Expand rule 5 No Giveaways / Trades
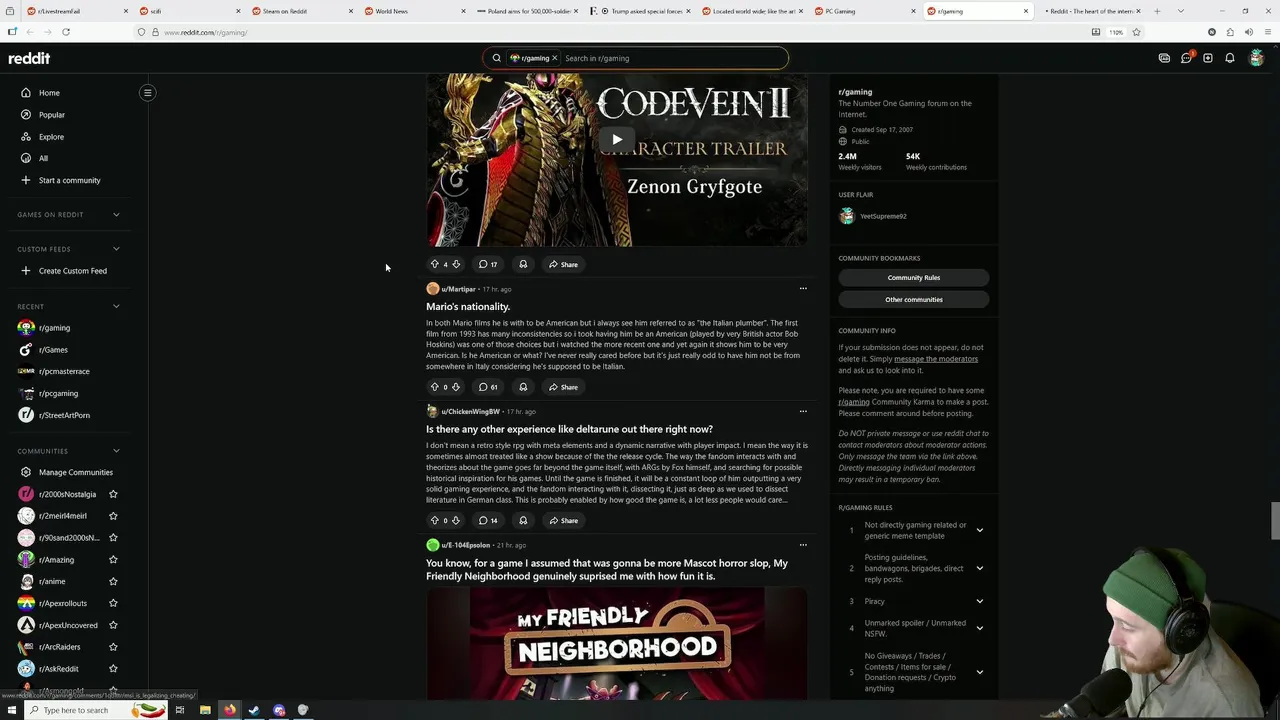 coord(979,672)
